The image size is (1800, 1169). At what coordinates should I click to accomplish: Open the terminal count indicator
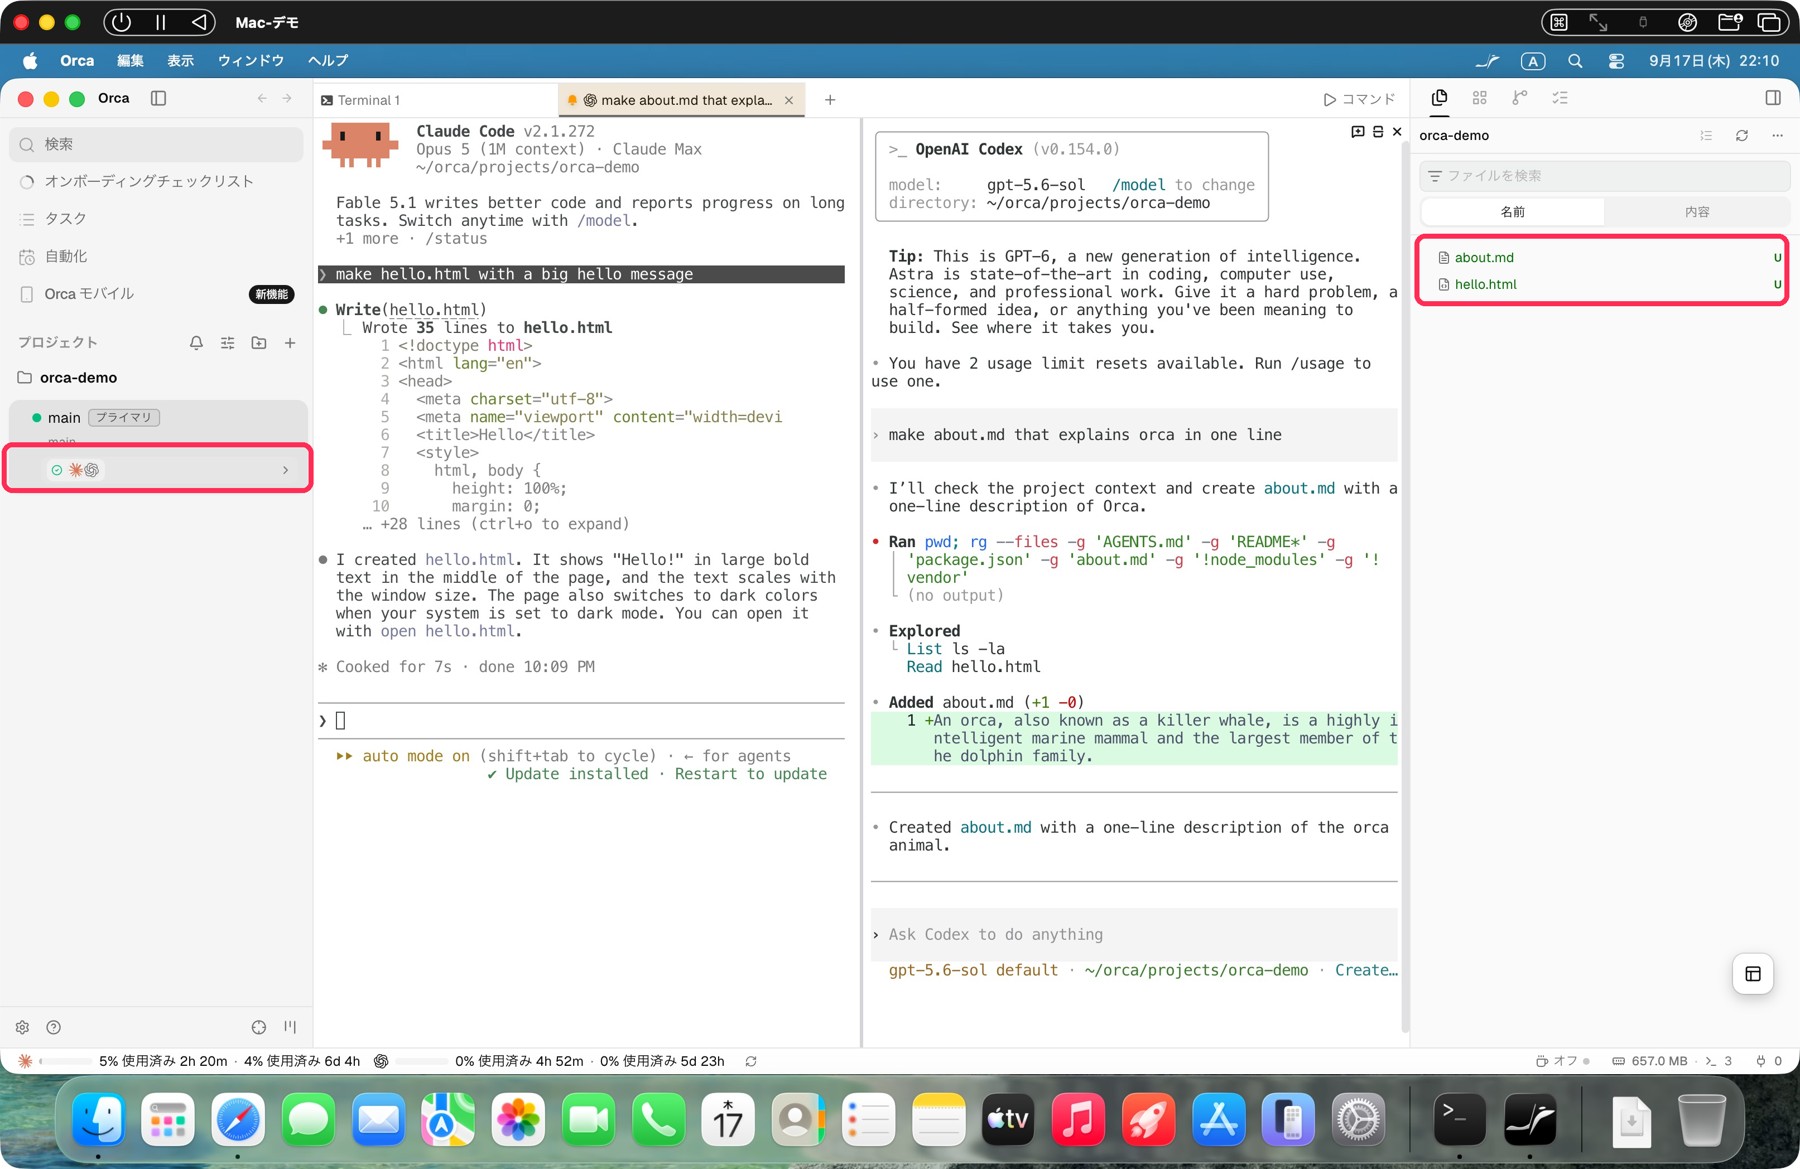tap(1719, 1061)
